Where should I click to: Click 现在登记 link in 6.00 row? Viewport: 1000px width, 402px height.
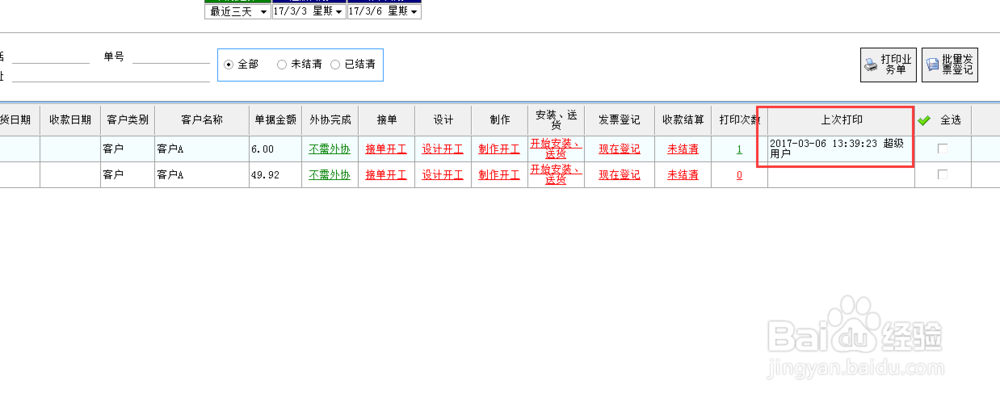(619, 149)
